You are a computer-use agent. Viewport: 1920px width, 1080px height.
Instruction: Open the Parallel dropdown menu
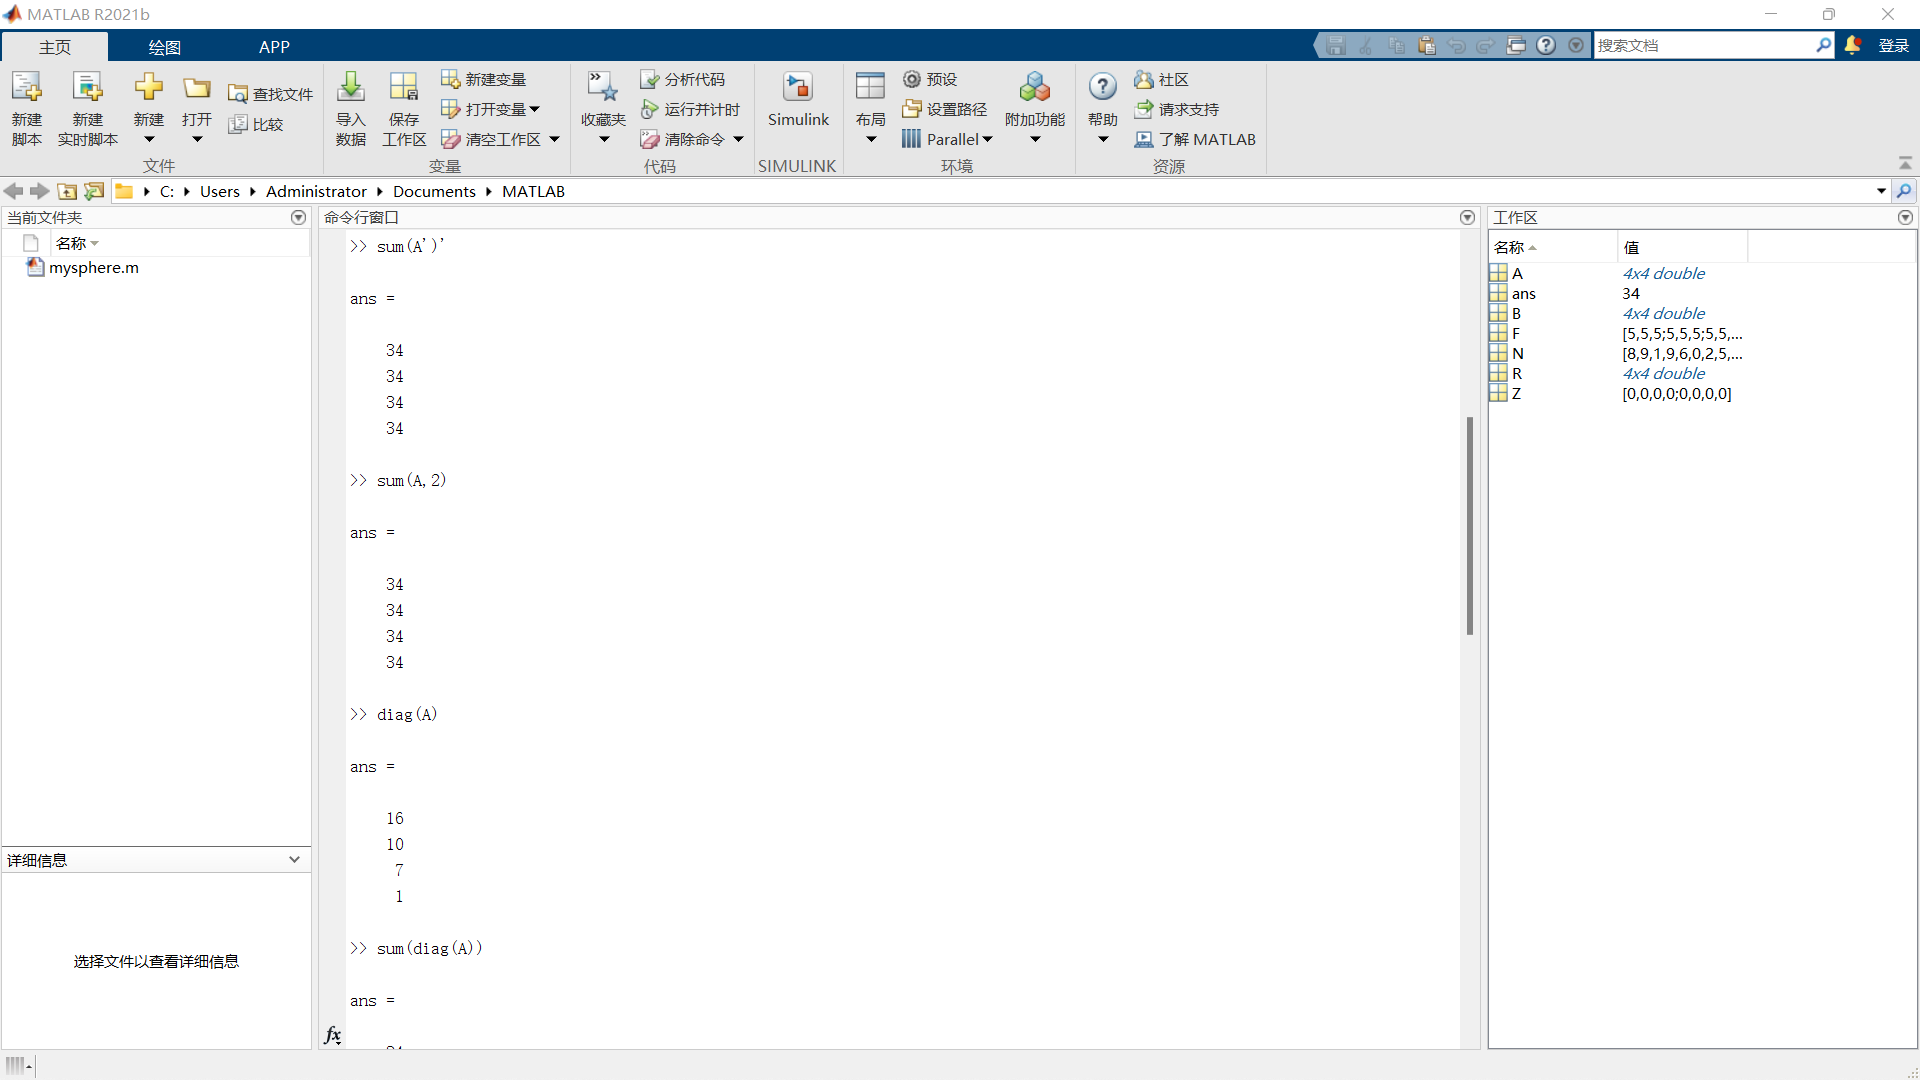click(947, 139)
